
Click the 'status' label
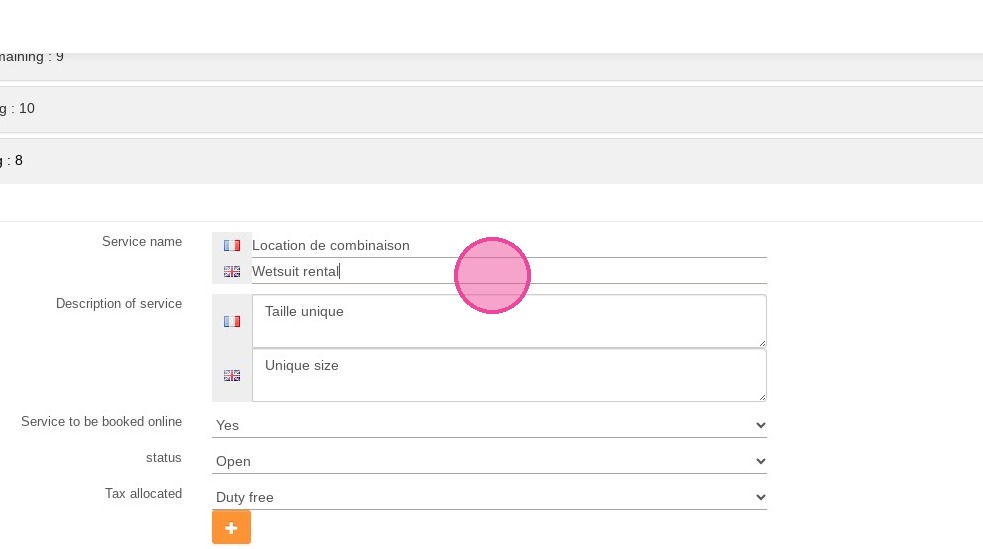point(164,458)
